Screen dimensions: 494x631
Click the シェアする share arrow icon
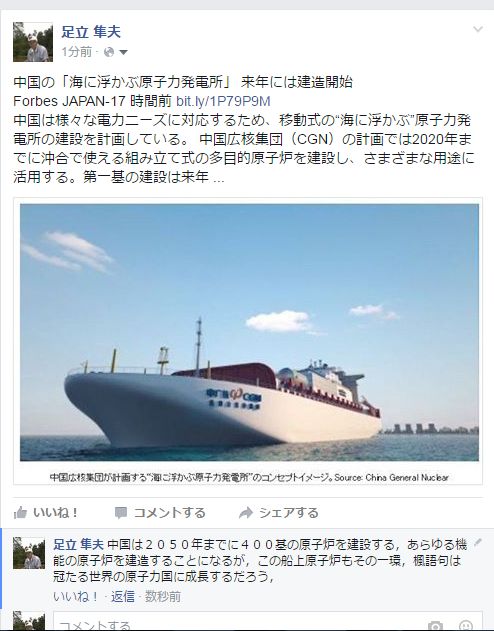246,513
